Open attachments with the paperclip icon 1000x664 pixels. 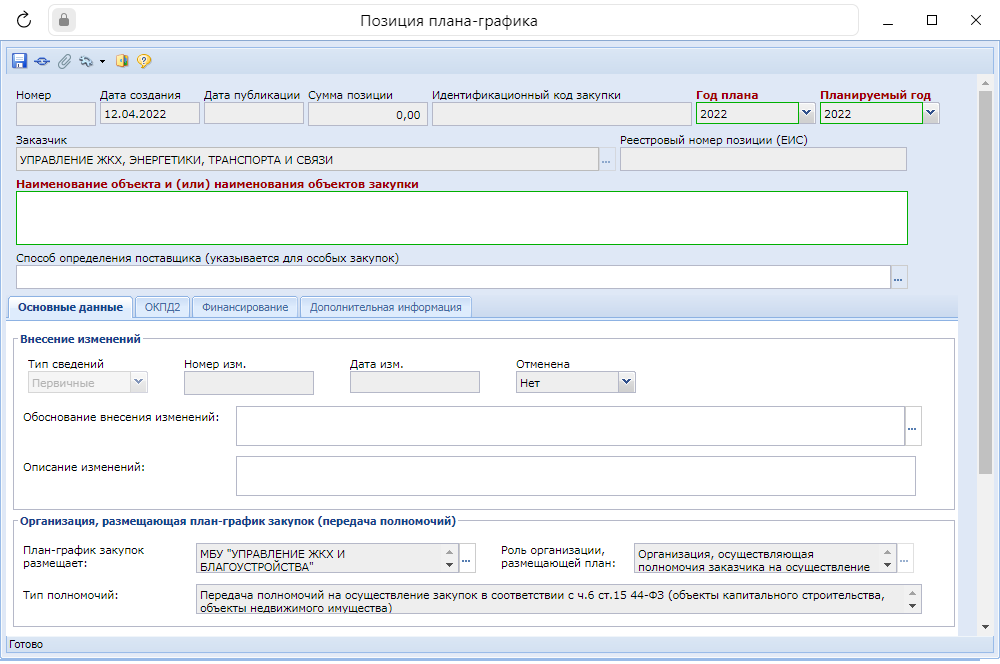[63, 61]
